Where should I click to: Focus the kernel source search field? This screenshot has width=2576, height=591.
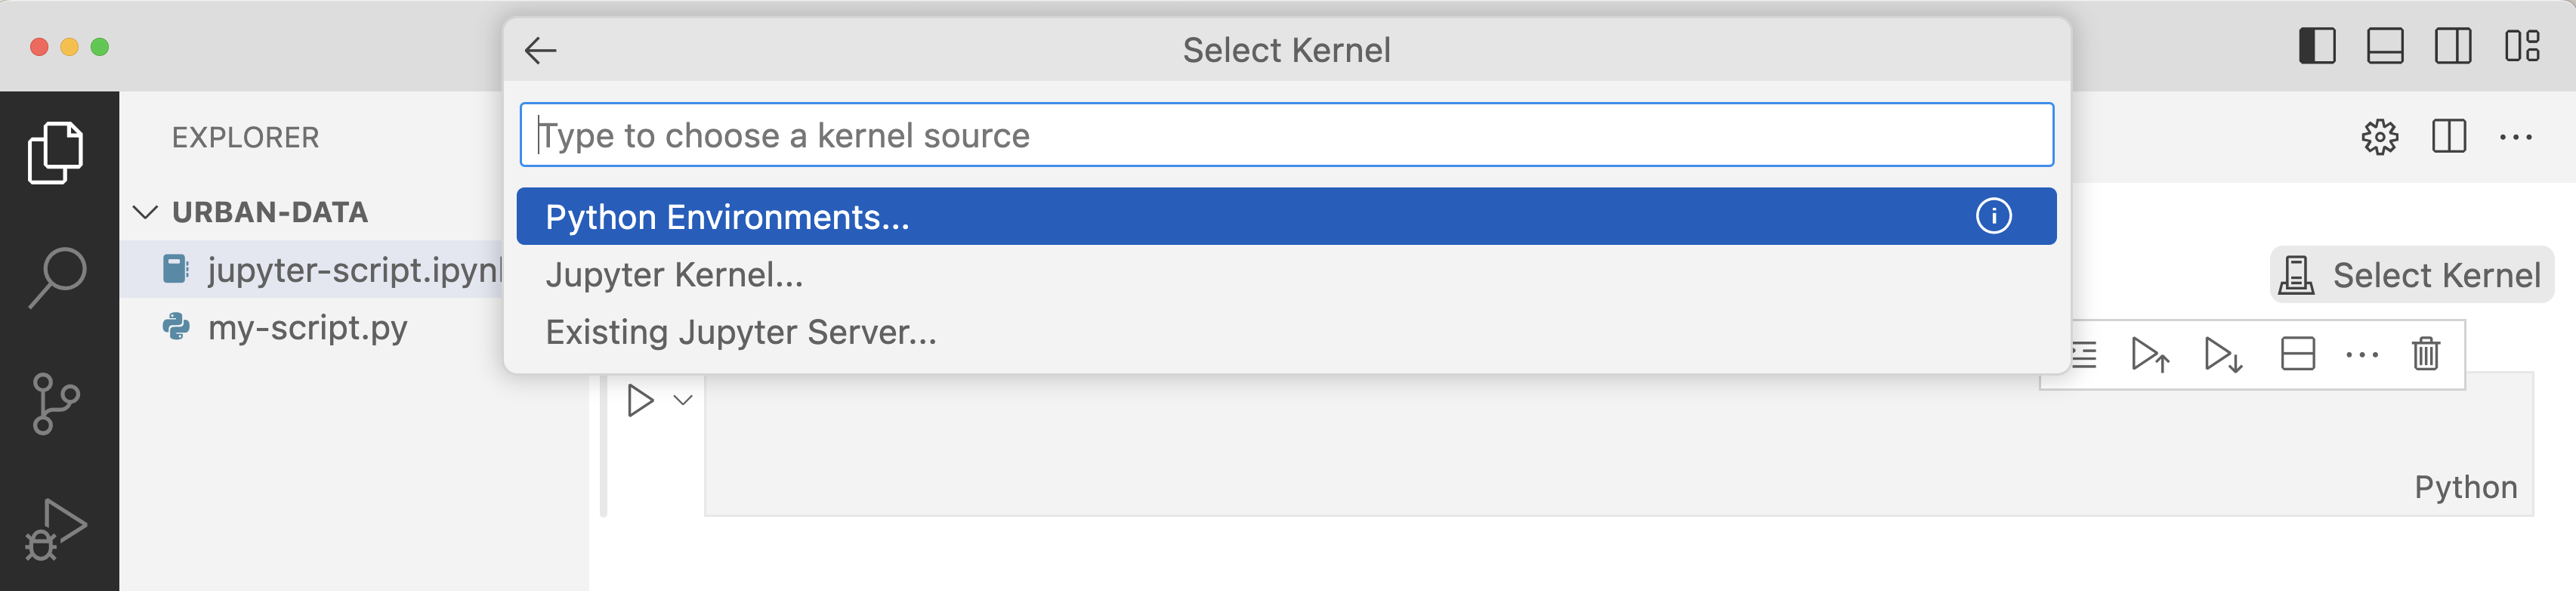pos(1286,135)
